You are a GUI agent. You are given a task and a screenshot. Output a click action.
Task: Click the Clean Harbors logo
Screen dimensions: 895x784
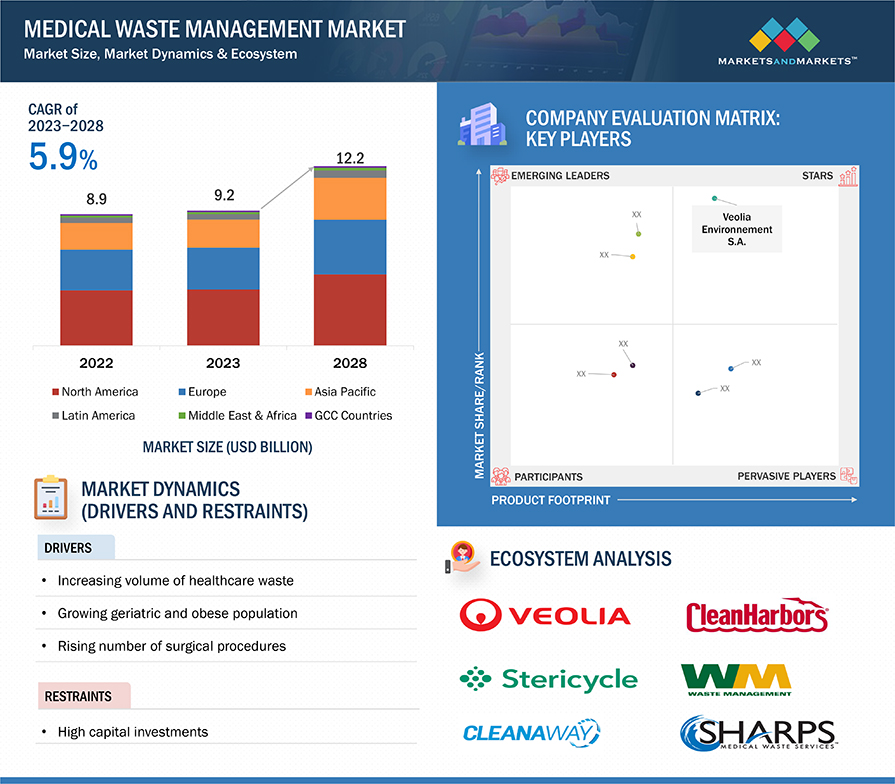click(x=757, y=616)
